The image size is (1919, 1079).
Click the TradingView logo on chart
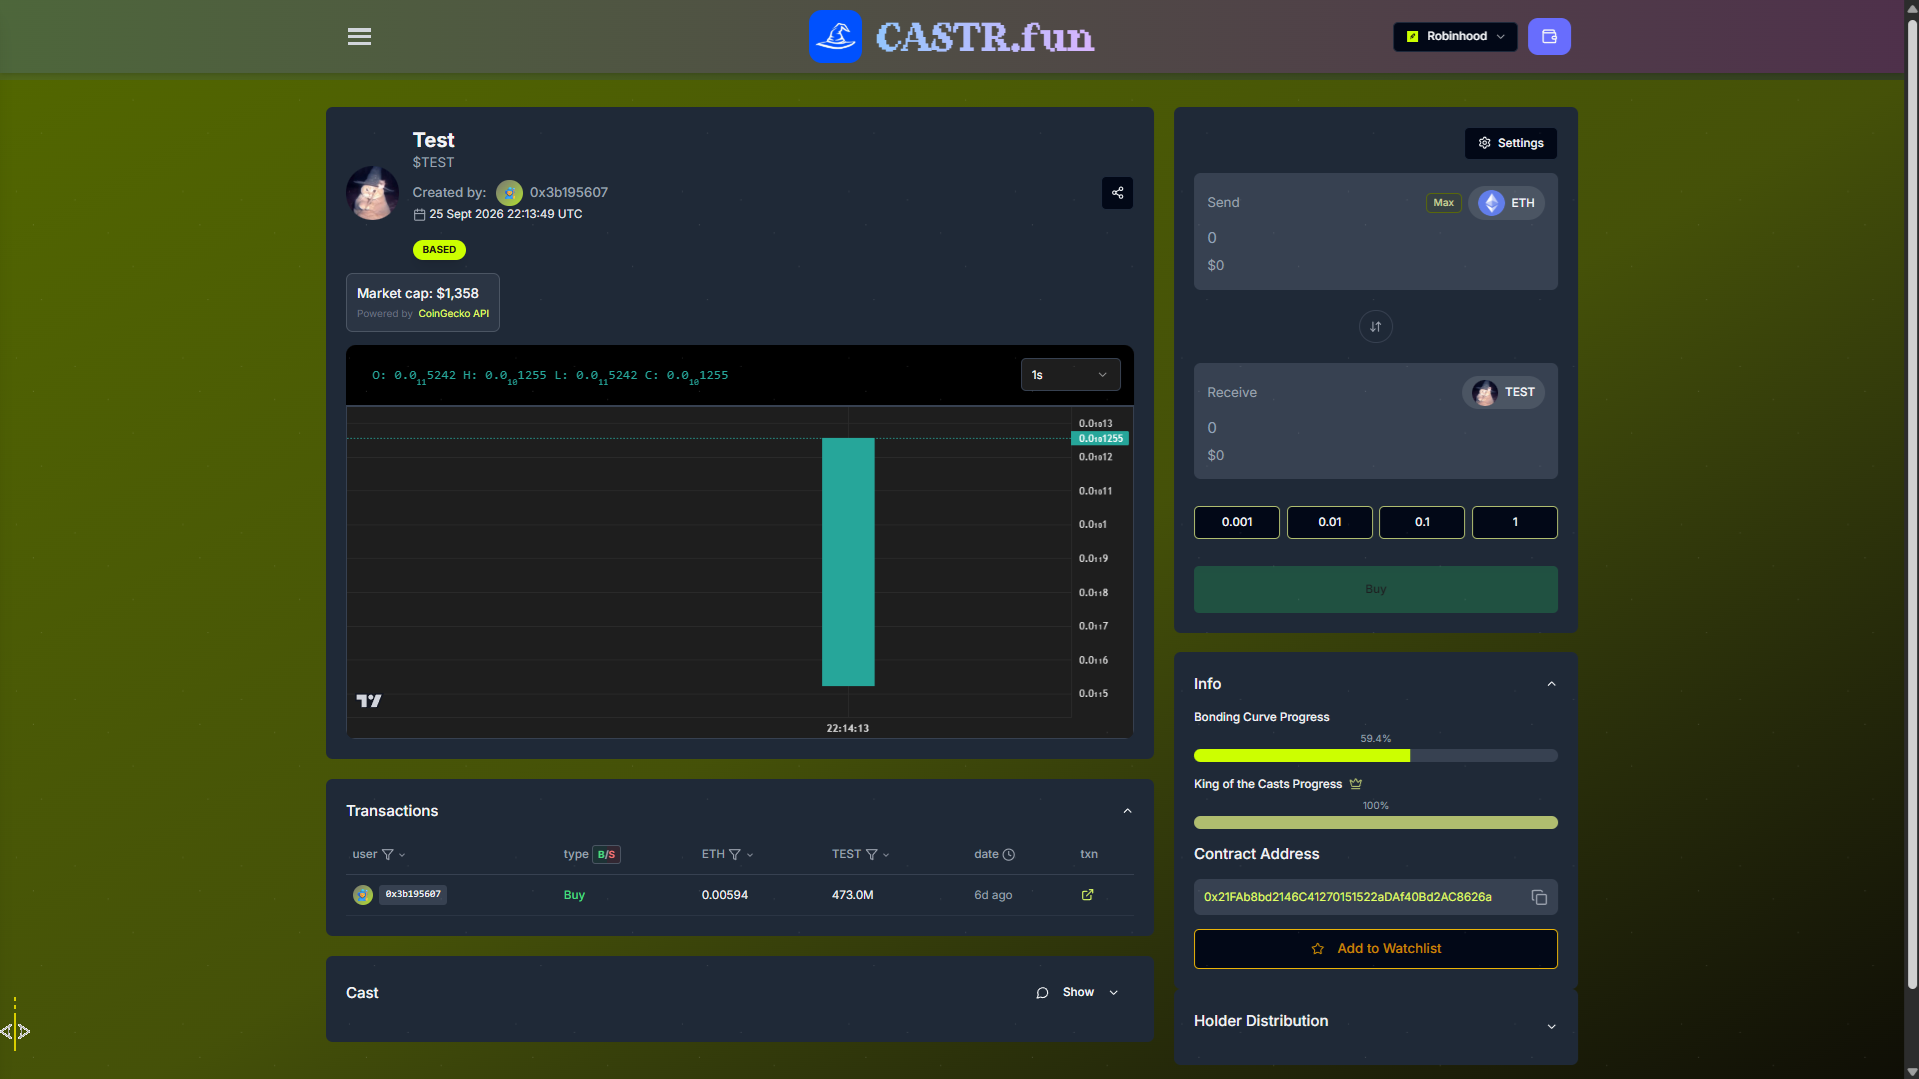click(x=369, y=701)
